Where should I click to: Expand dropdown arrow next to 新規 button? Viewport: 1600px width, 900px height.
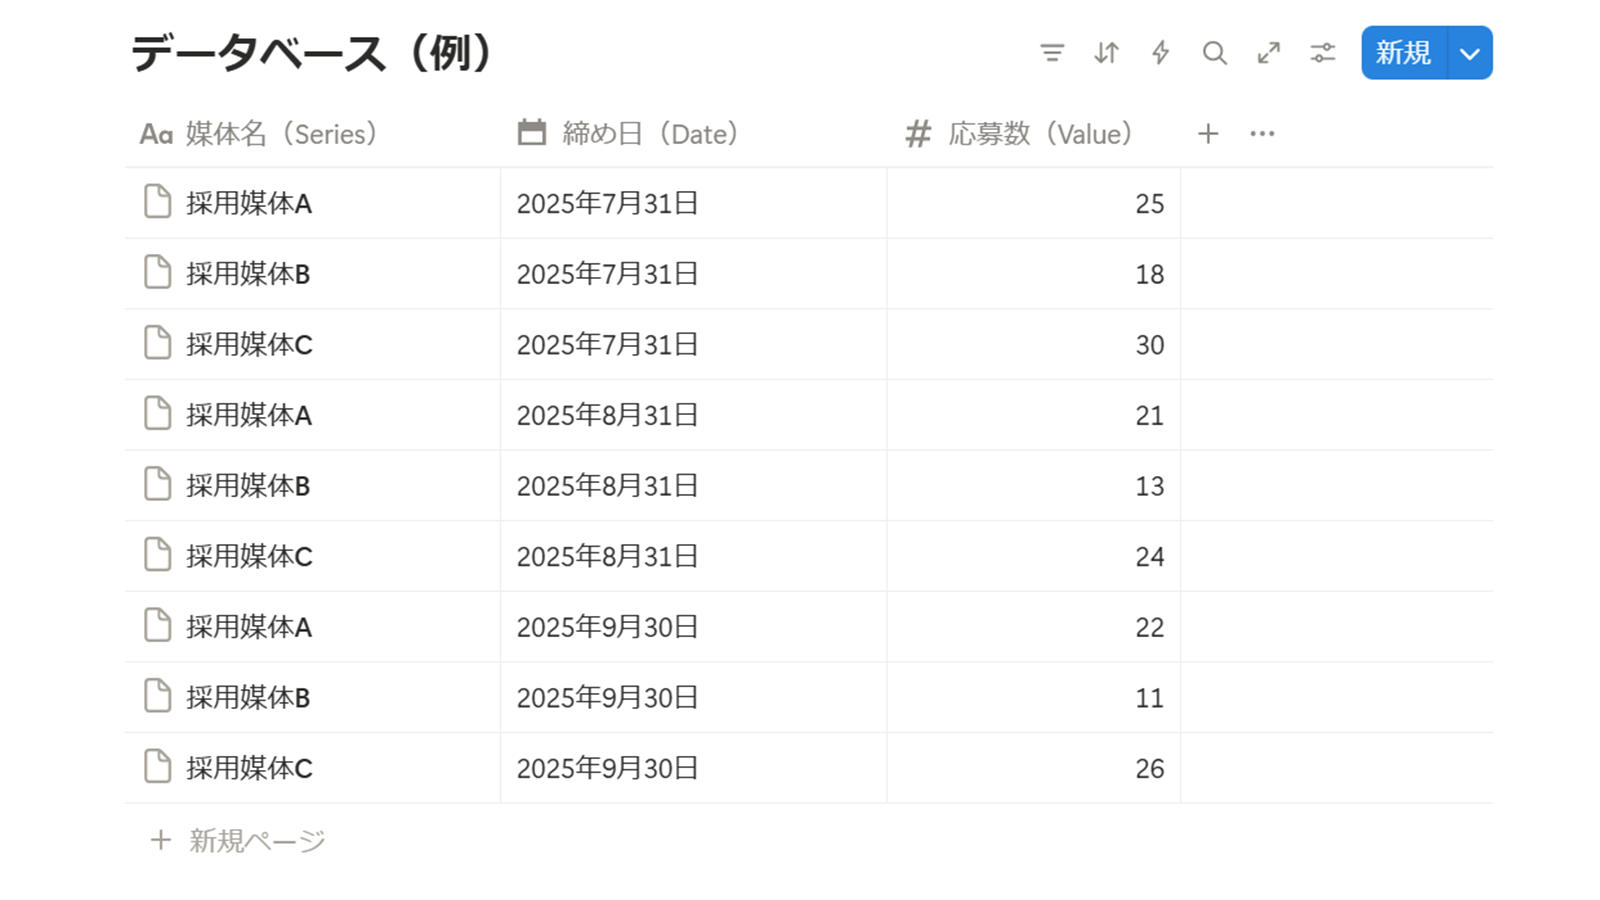(1469, 53)
